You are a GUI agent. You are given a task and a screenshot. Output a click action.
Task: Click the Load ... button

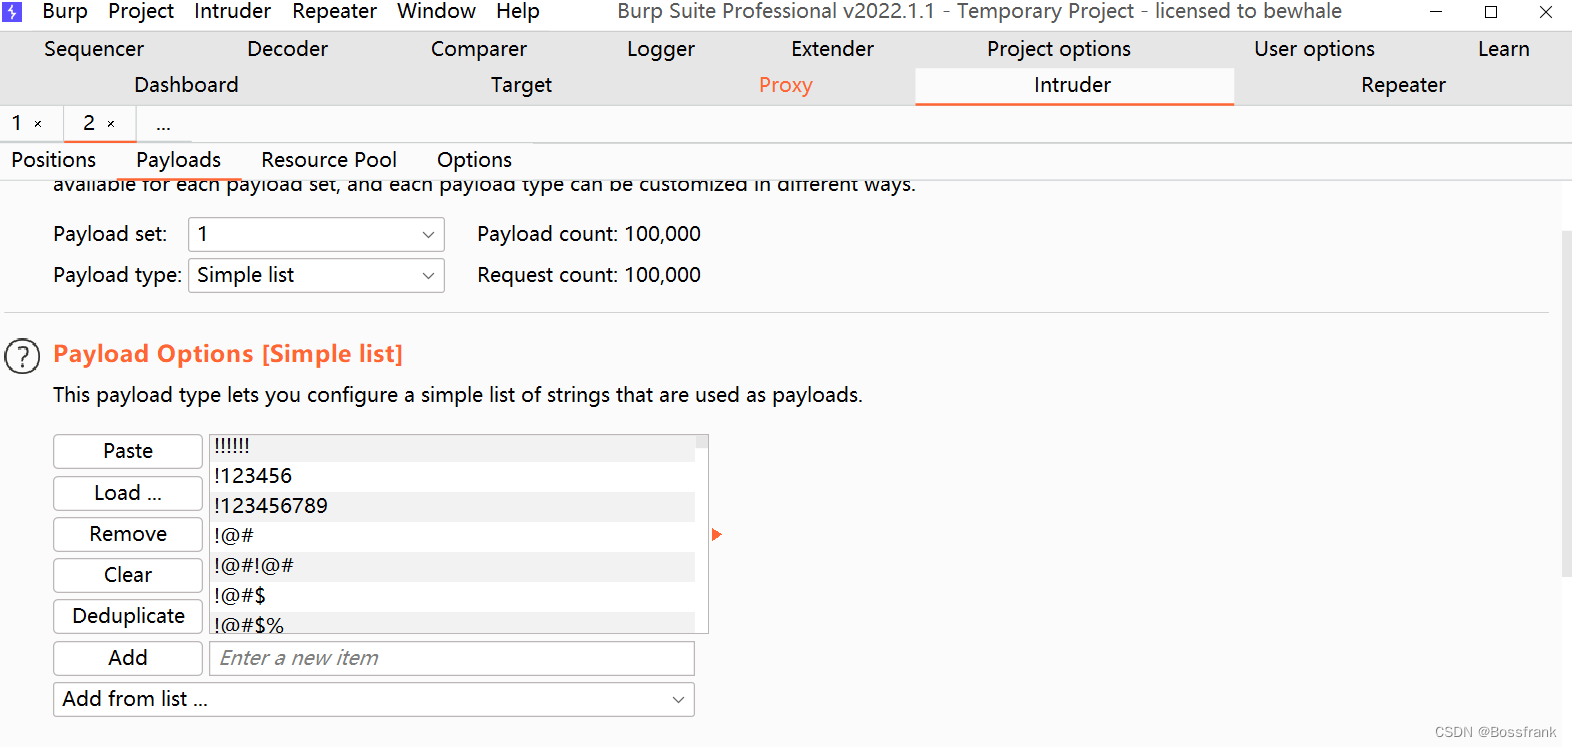pos(128,493)
